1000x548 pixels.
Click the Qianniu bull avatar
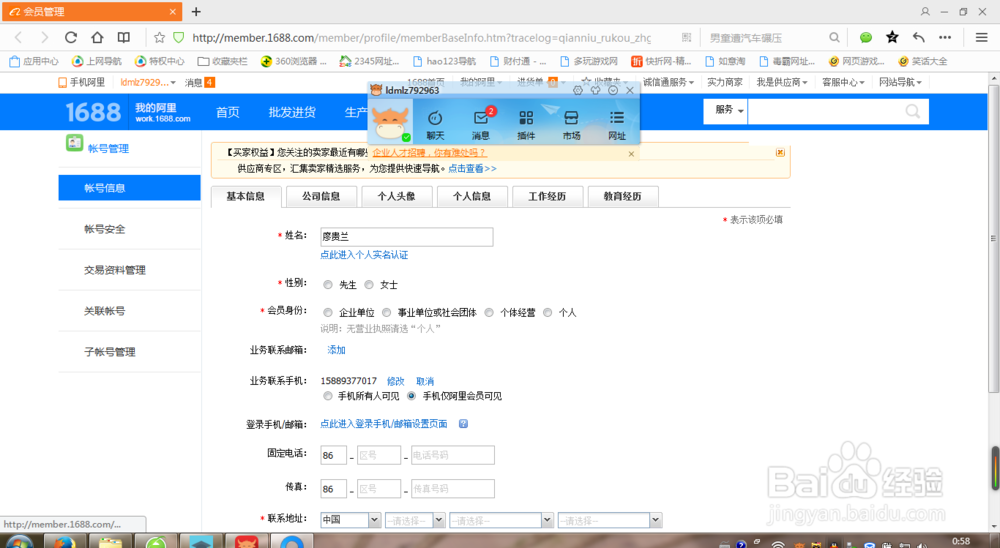[x=390, y=123]
